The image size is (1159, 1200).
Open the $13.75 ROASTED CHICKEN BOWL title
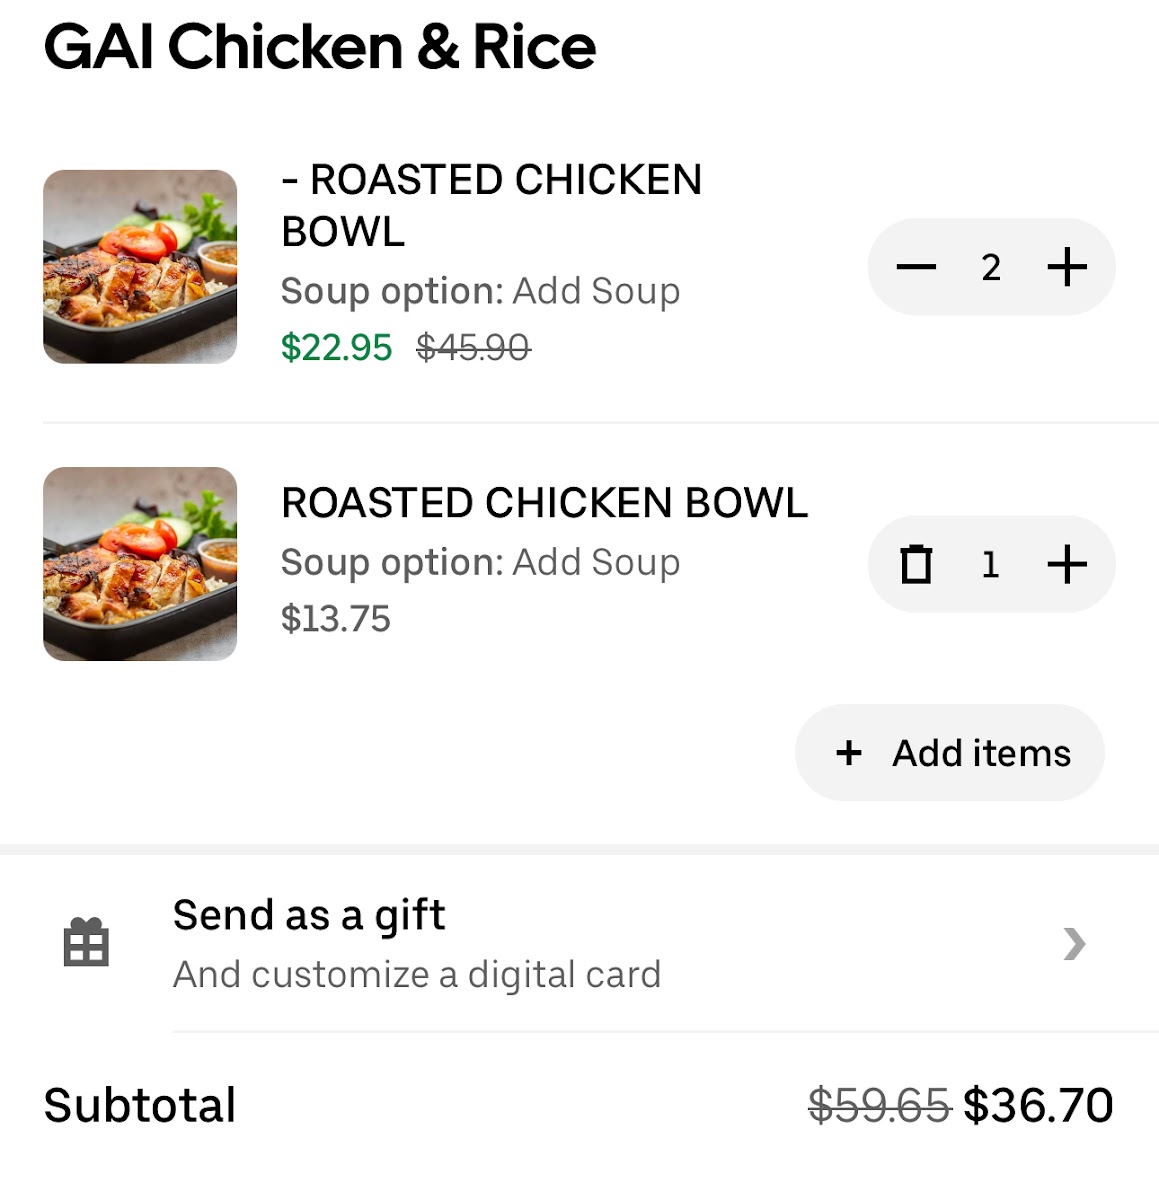pyautogui.click(x=544, y=503)
